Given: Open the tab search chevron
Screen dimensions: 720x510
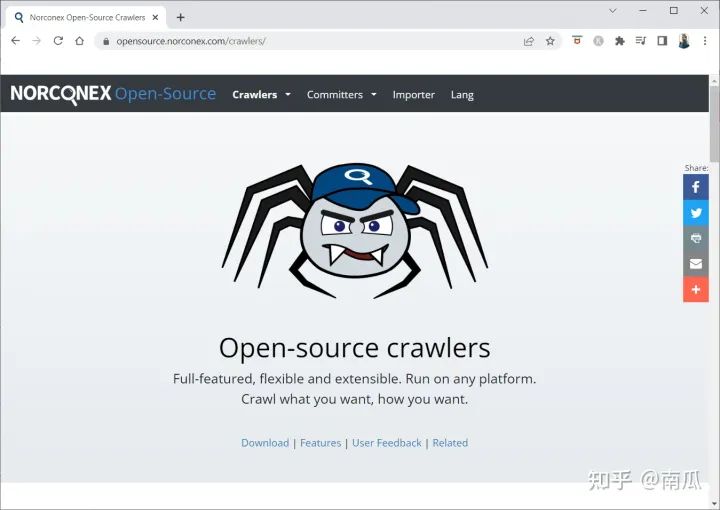Looking at the screenshot, I should coord(613,11).
